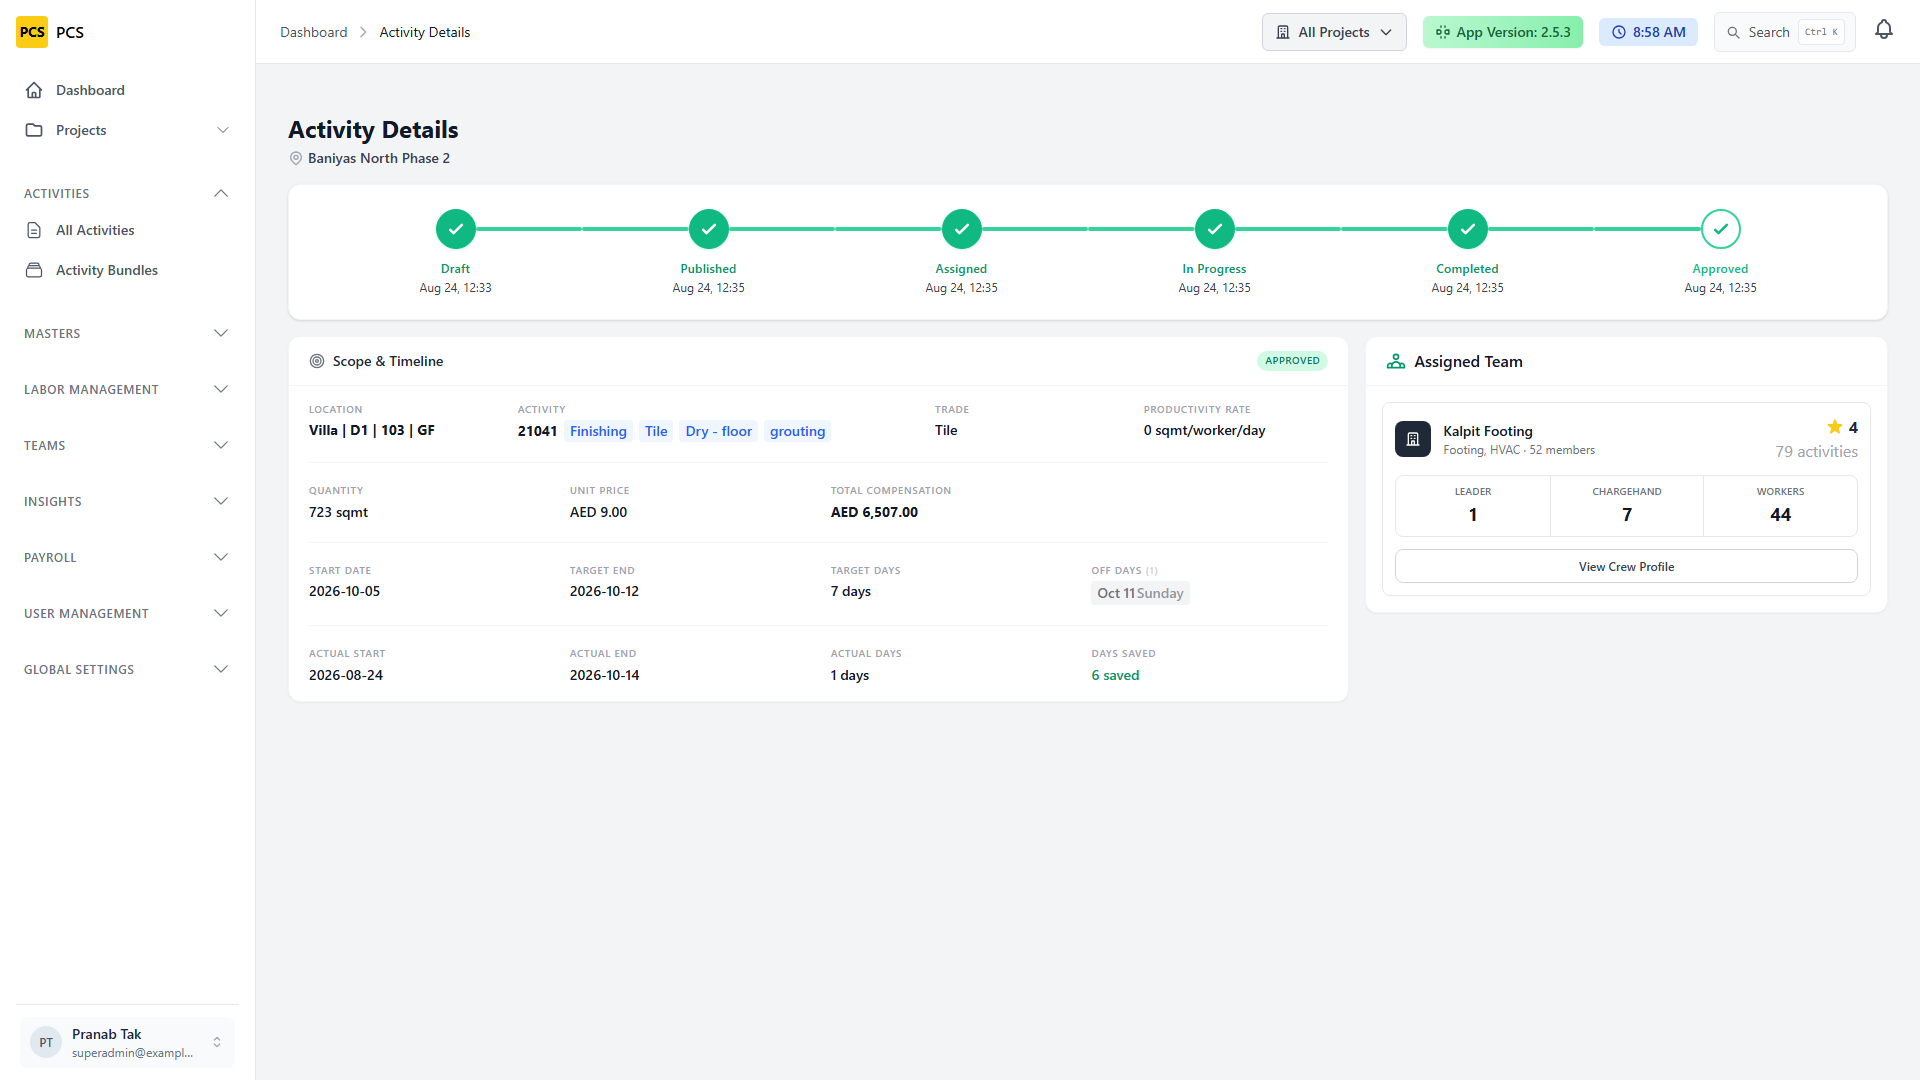1920x1080 pixels.
Task: Expand the User Management section
Action: pyautogui.click(x=127, y=613)
